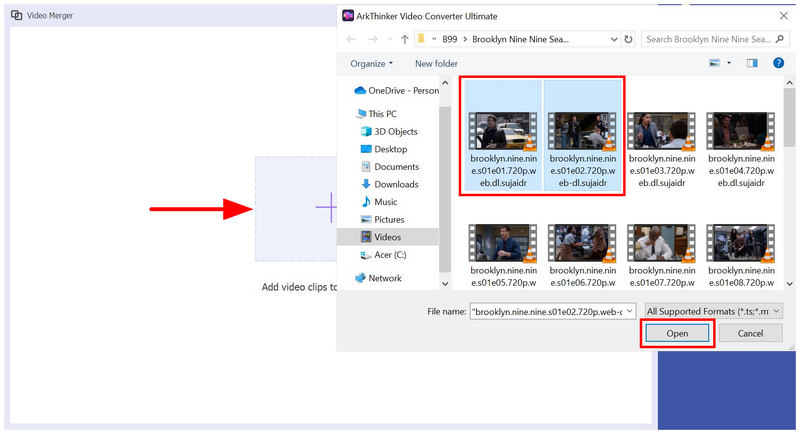Screen dimensions: 800x434
Task: Refresh the current folder
Action: [628, 39]
